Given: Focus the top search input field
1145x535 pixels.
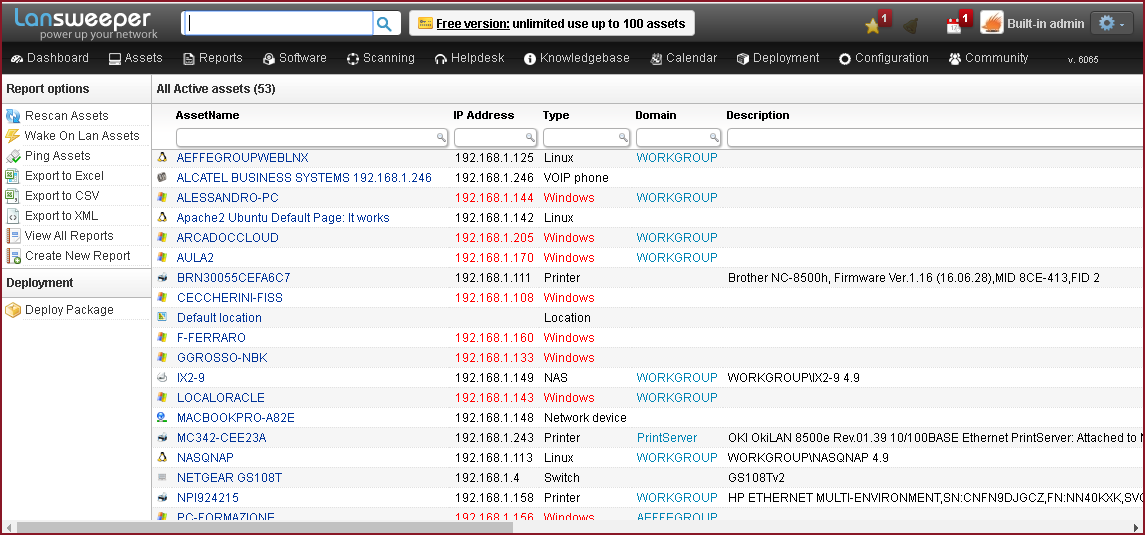Looking at the screenshot, I should tap(277, 23).
